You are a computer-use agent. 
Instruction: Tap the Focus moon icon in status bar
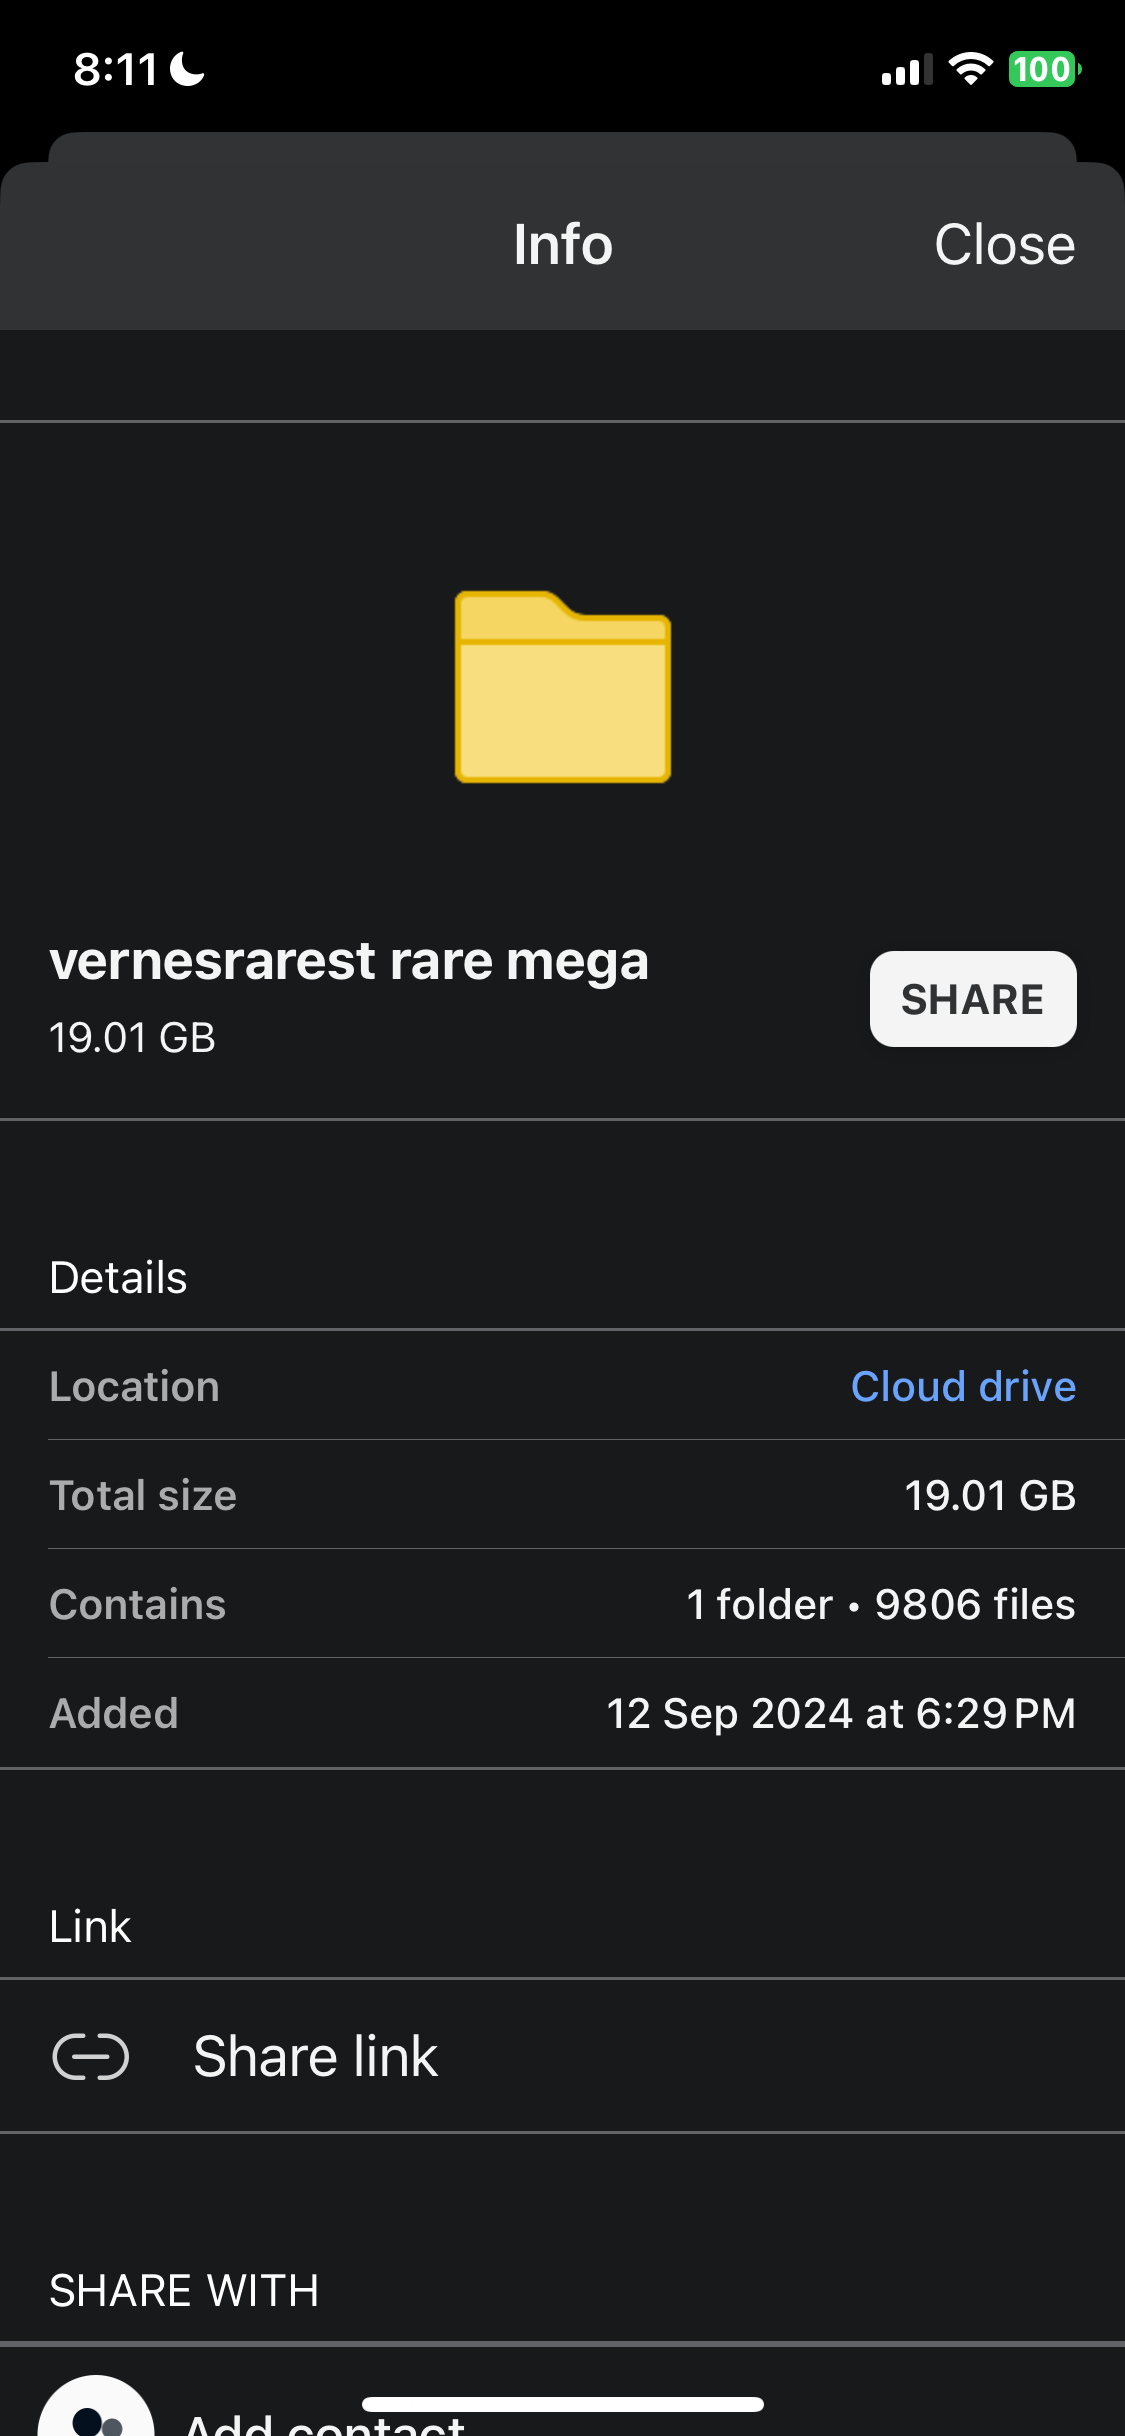tap(187, 69)
